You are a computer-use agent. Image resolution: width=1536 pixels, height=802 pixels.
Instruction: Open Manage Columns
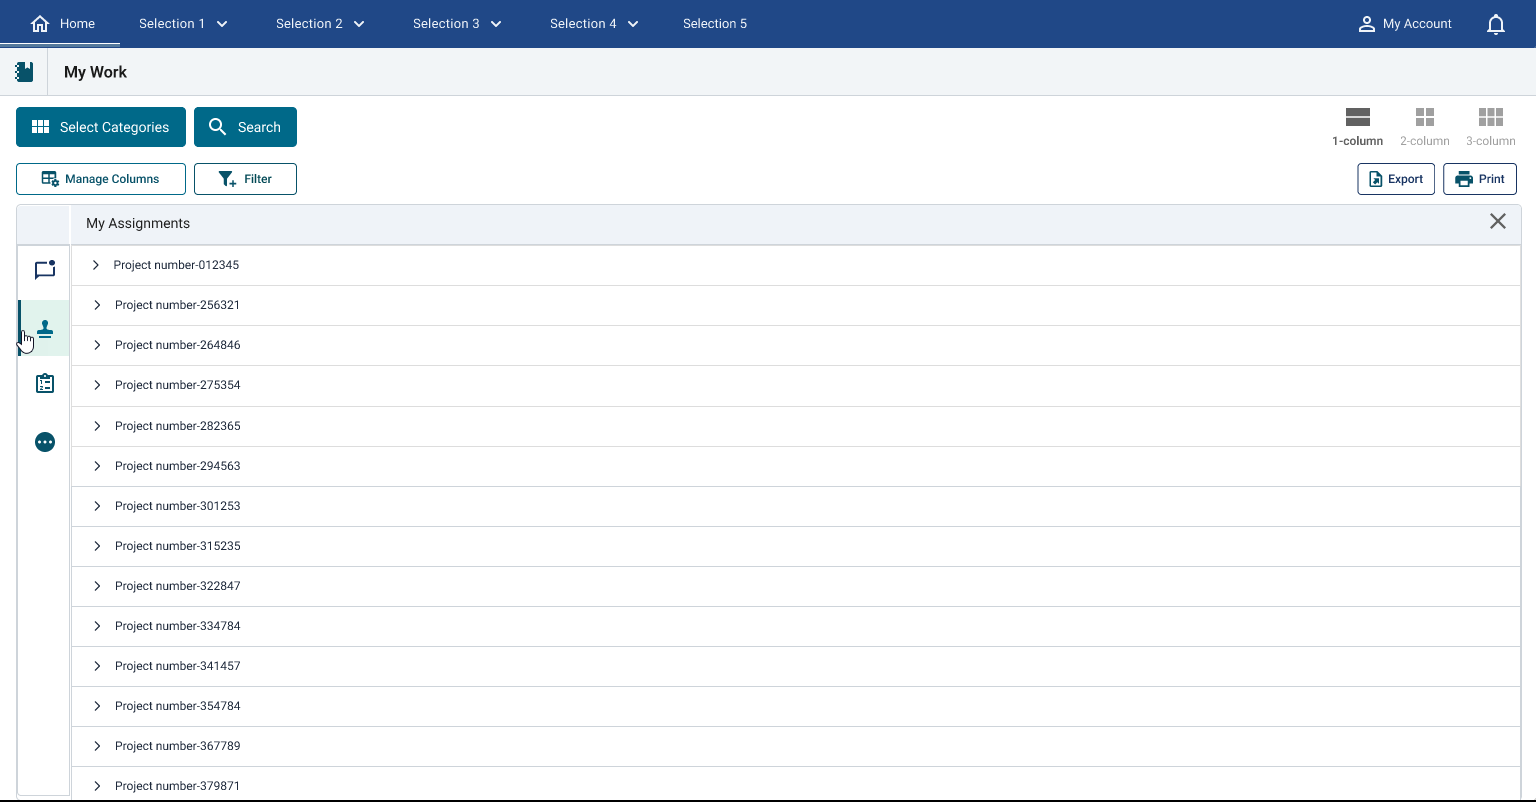[101, 179]
